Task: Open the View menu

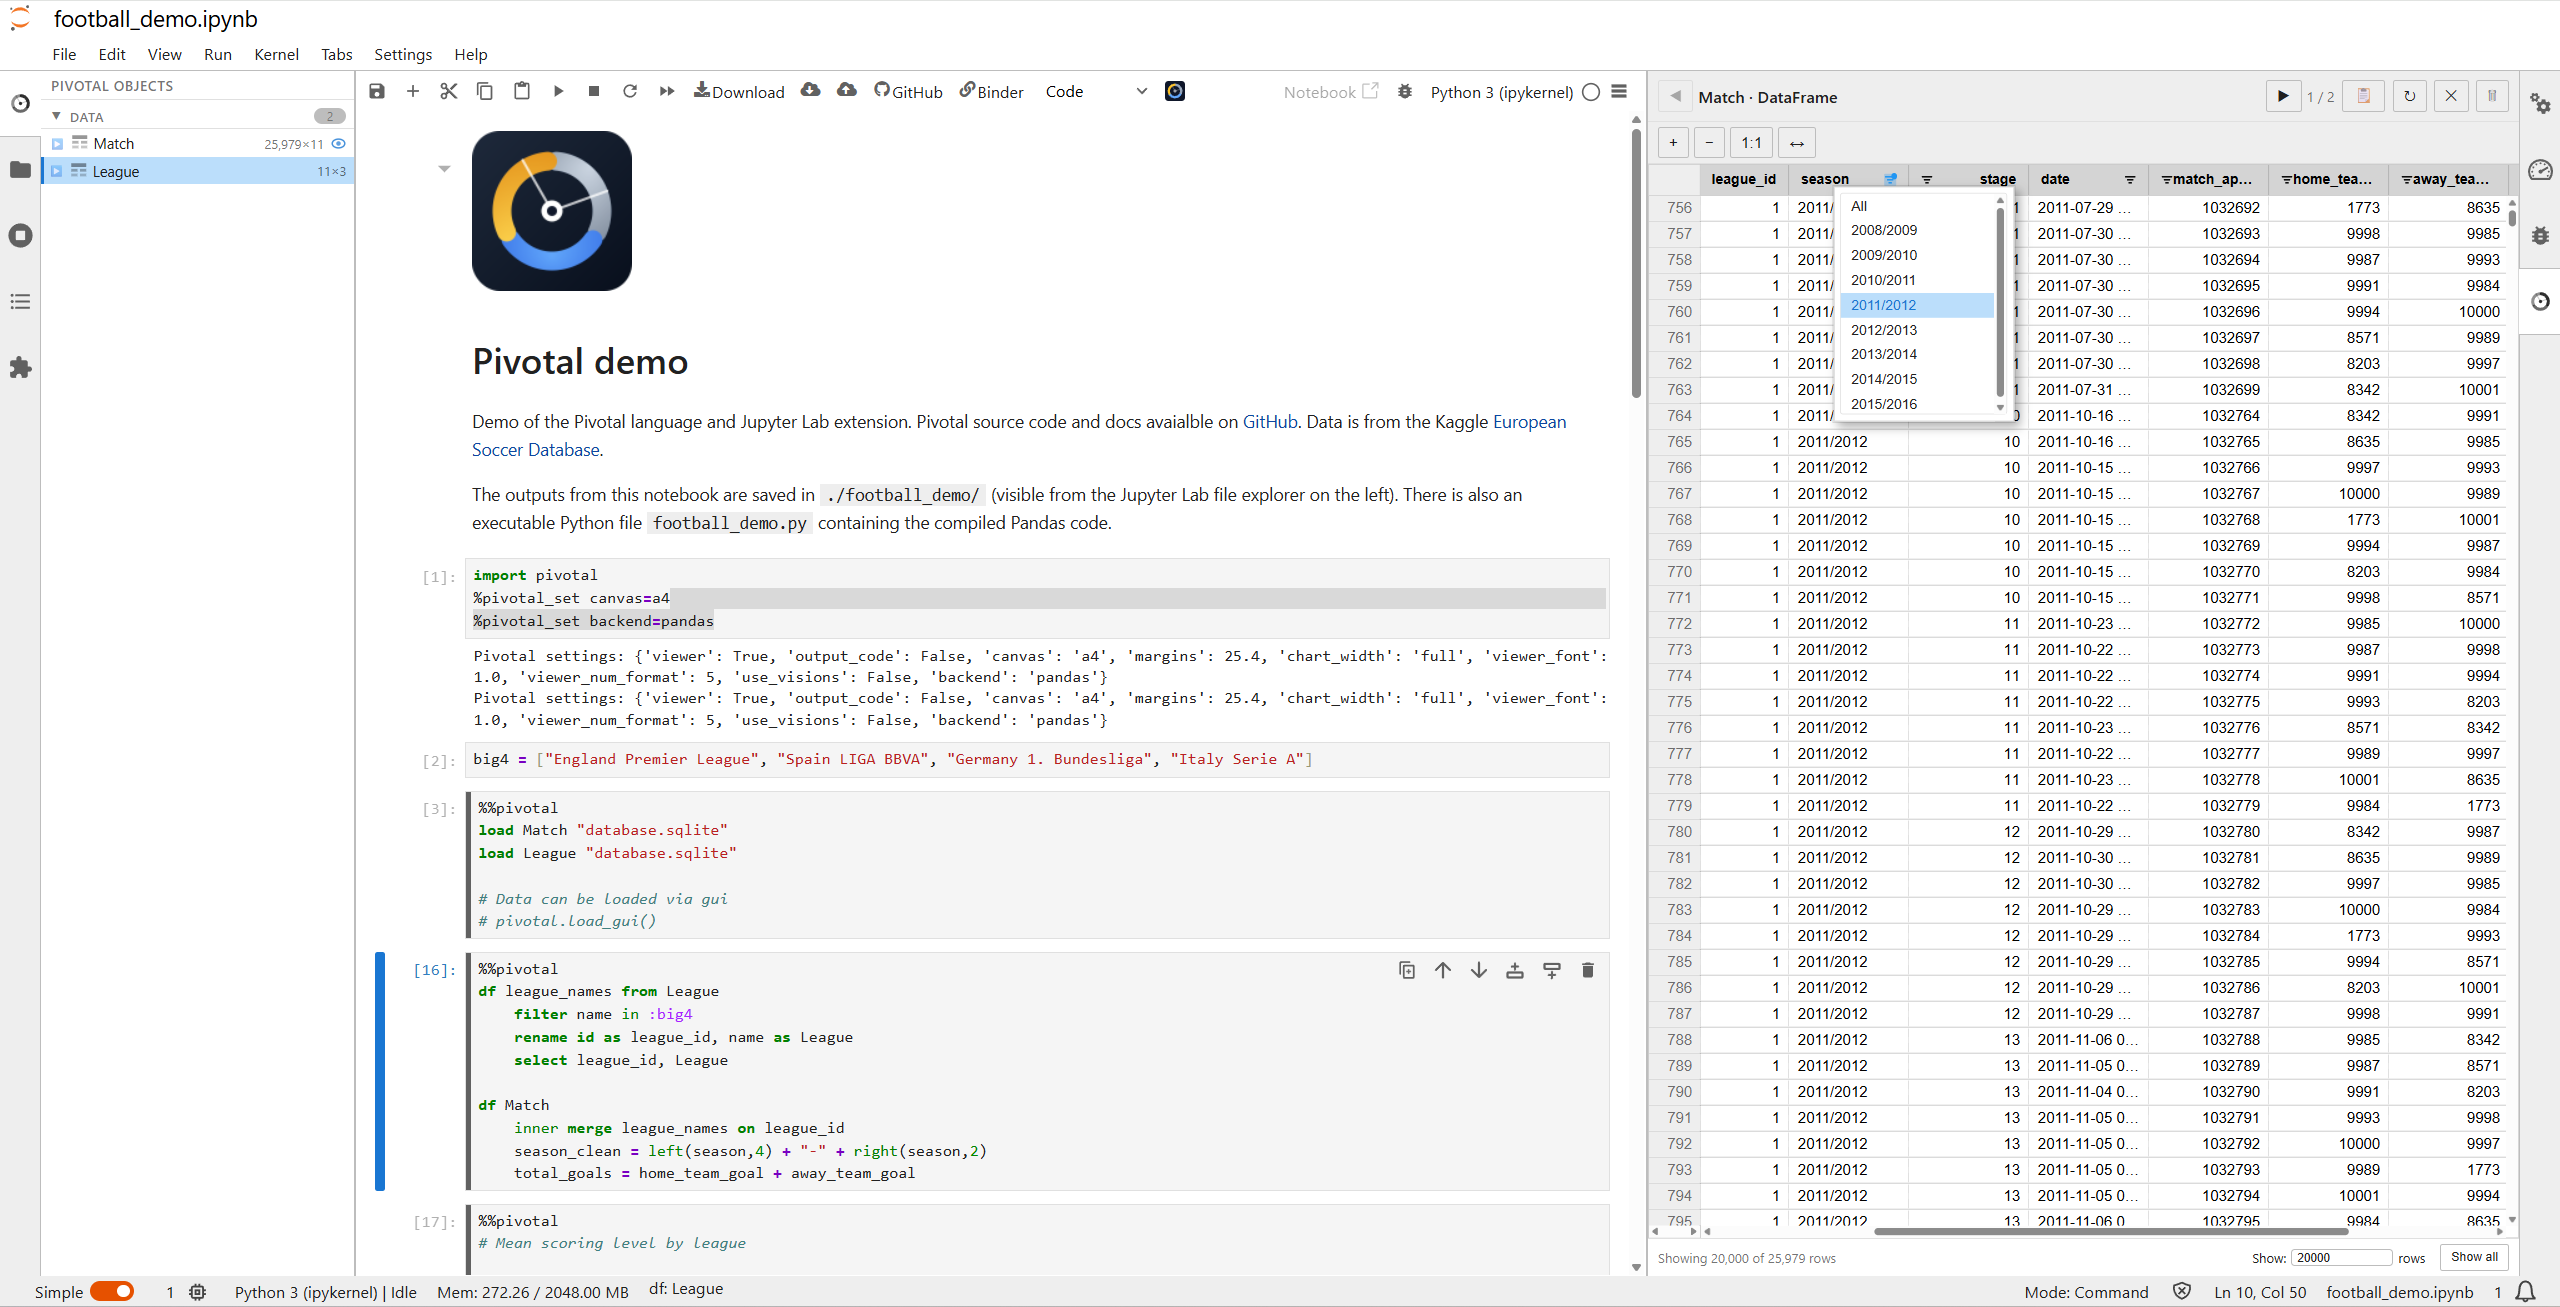Action: pos(164,54)
